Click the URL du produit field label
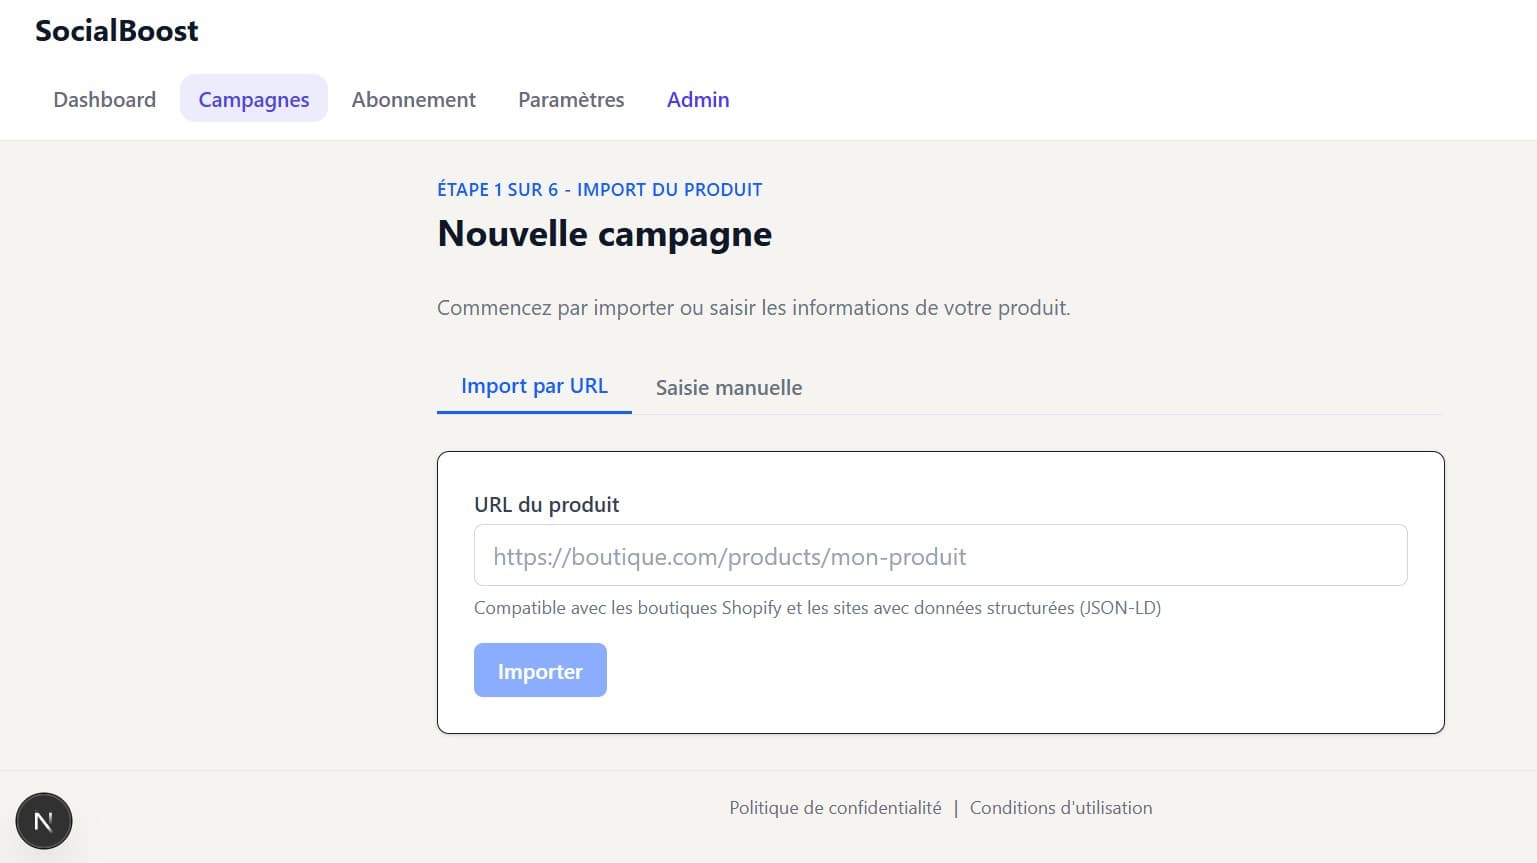 (x=547, y=505)
